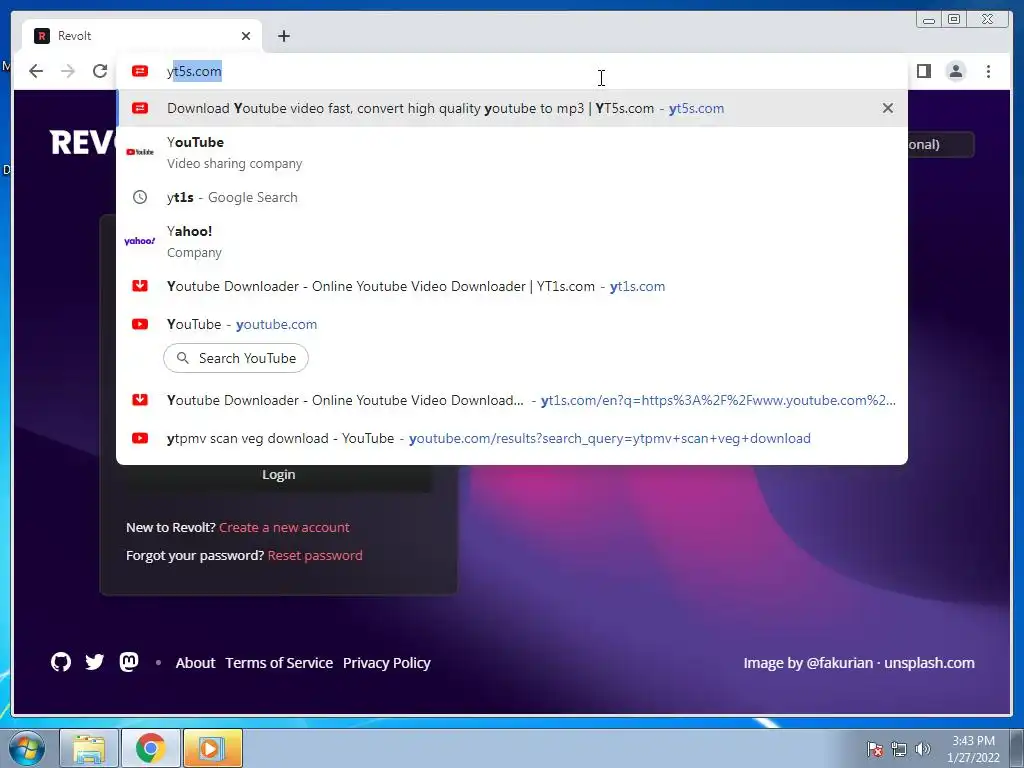Open Terms of Service link

click(x=279, y=663)
